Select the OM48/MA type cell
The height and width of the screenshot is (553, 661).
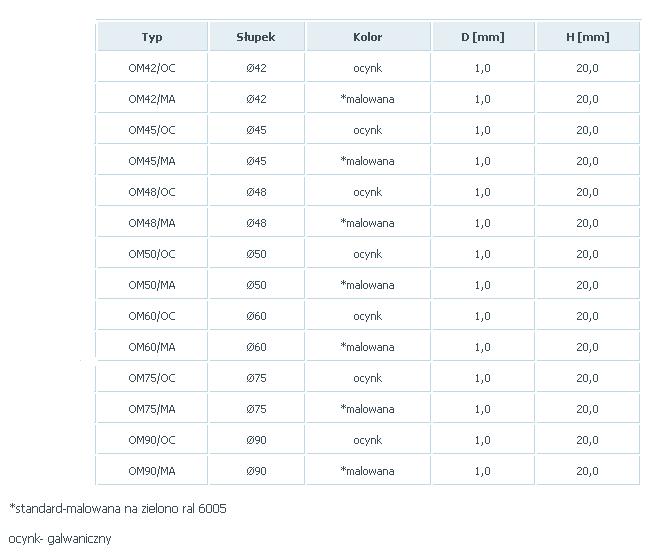pyautogui.click(x=152, y=223)
